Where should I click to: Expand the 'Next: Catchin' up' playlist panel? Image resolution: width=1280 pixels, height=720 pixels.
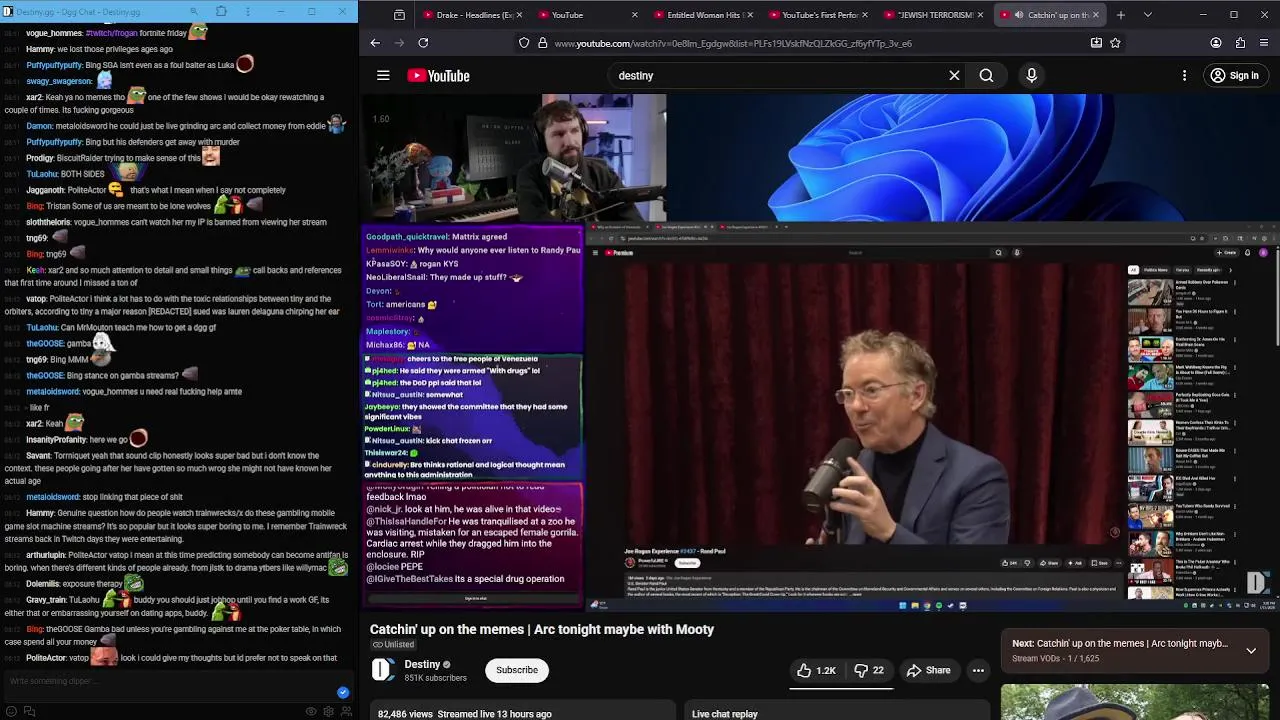click(x=1250, y=650)
